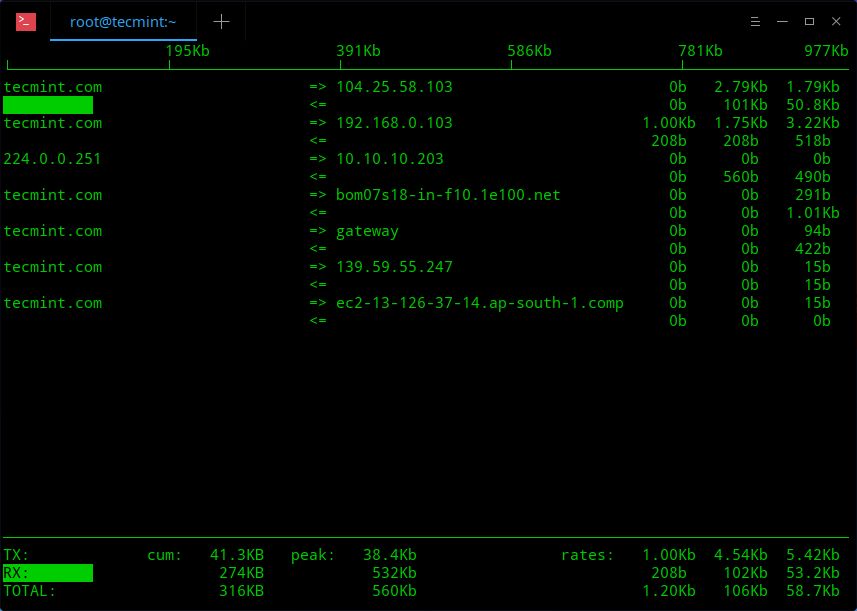857x611 pixels.
Task: Click the 391Kb scale label
Action: (358, 51)
